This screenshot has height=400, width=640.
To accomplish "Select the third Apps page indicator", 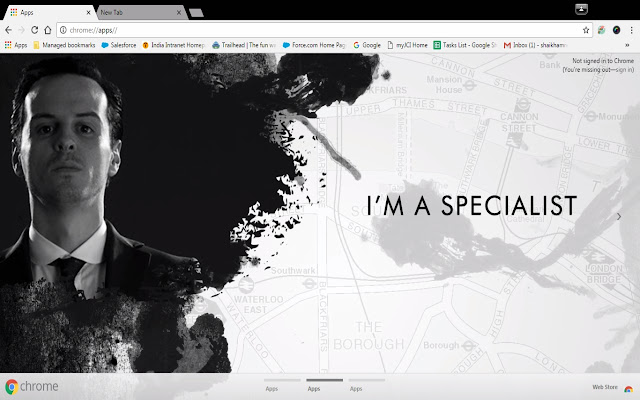I will (367, 385).
